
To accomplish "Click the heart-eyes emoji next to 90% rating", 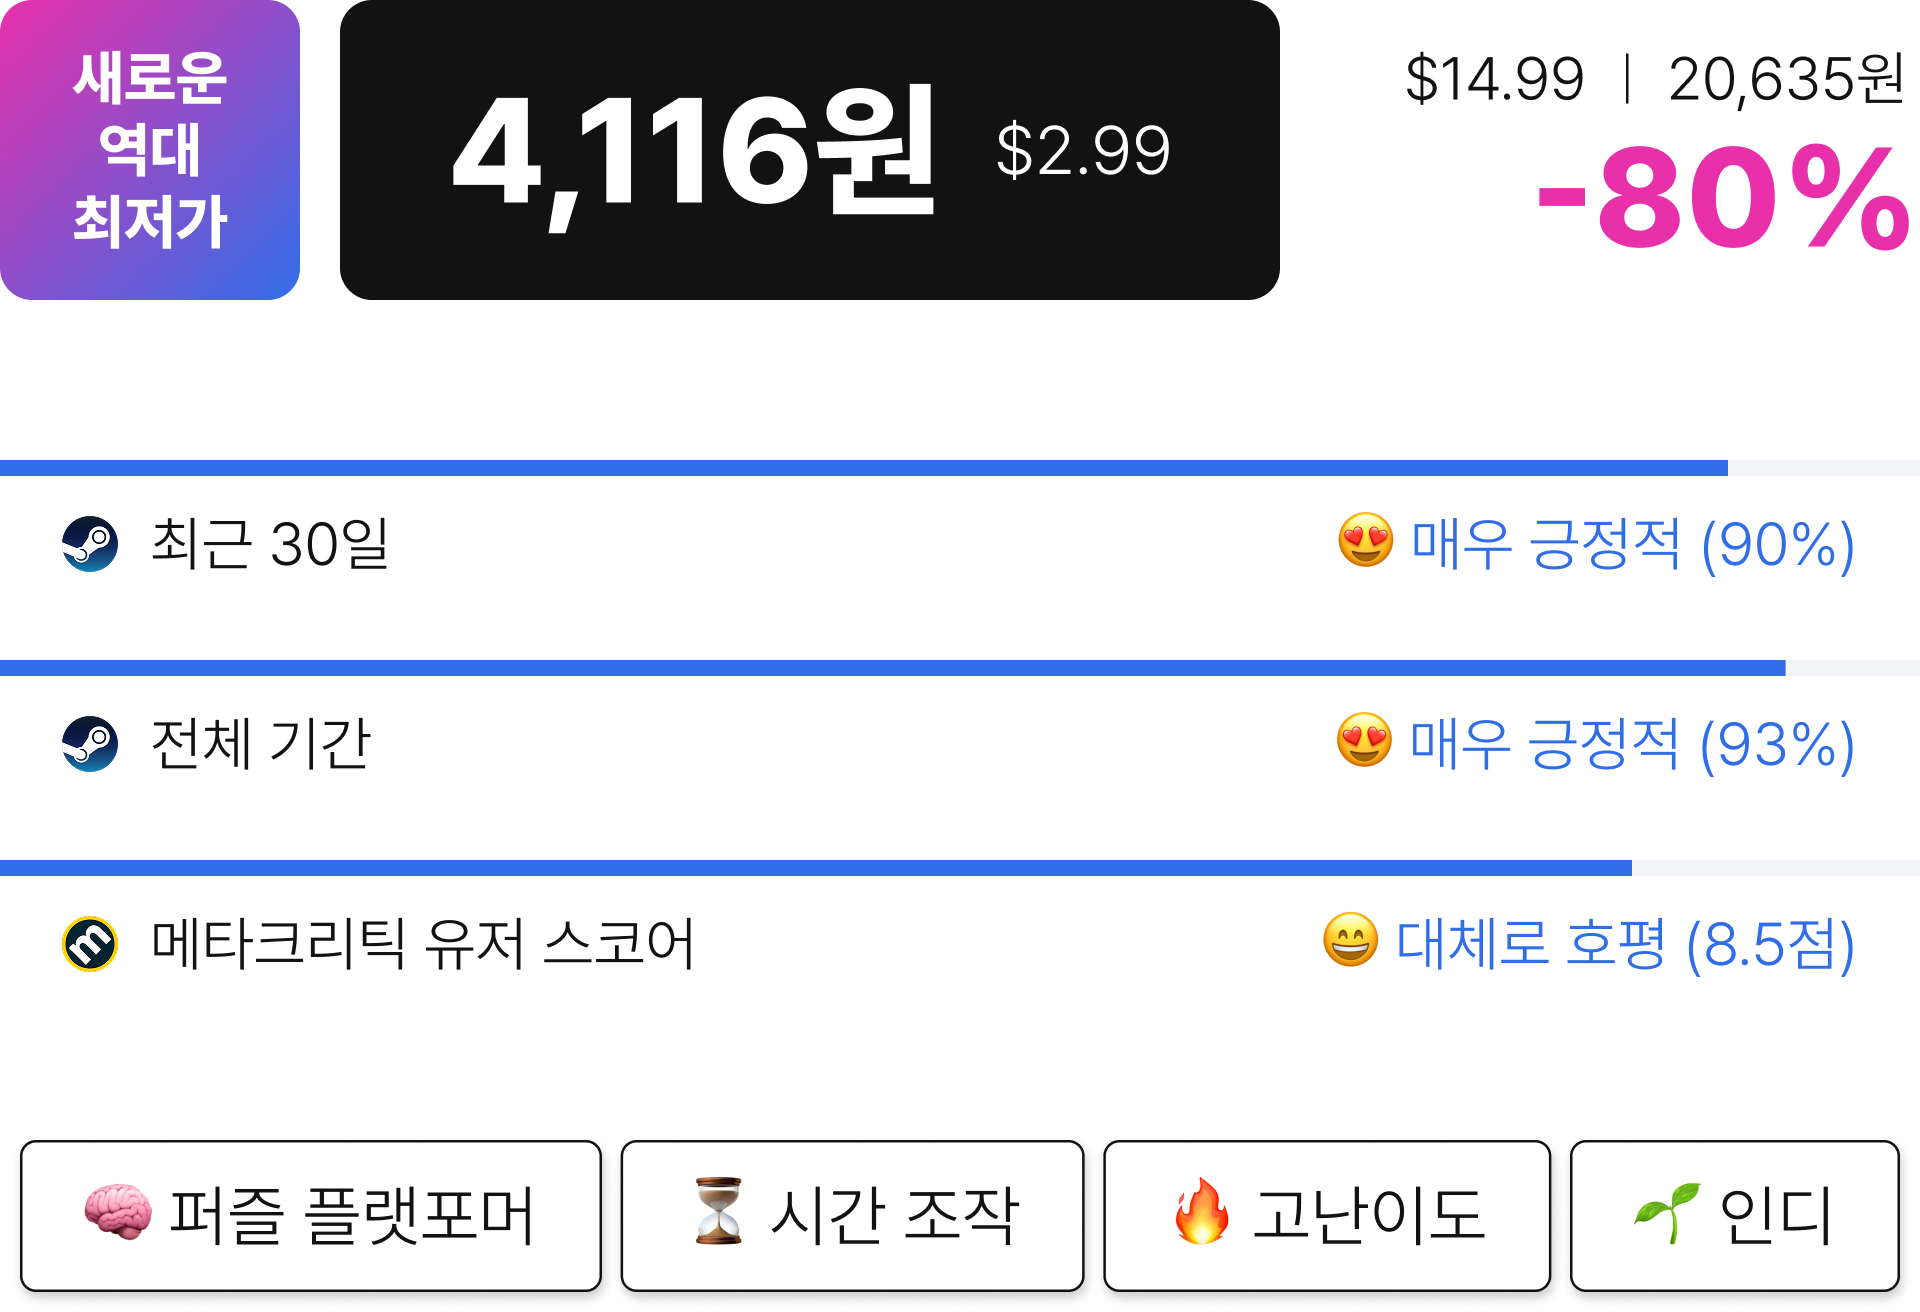I will click(x=1366, y=541).
